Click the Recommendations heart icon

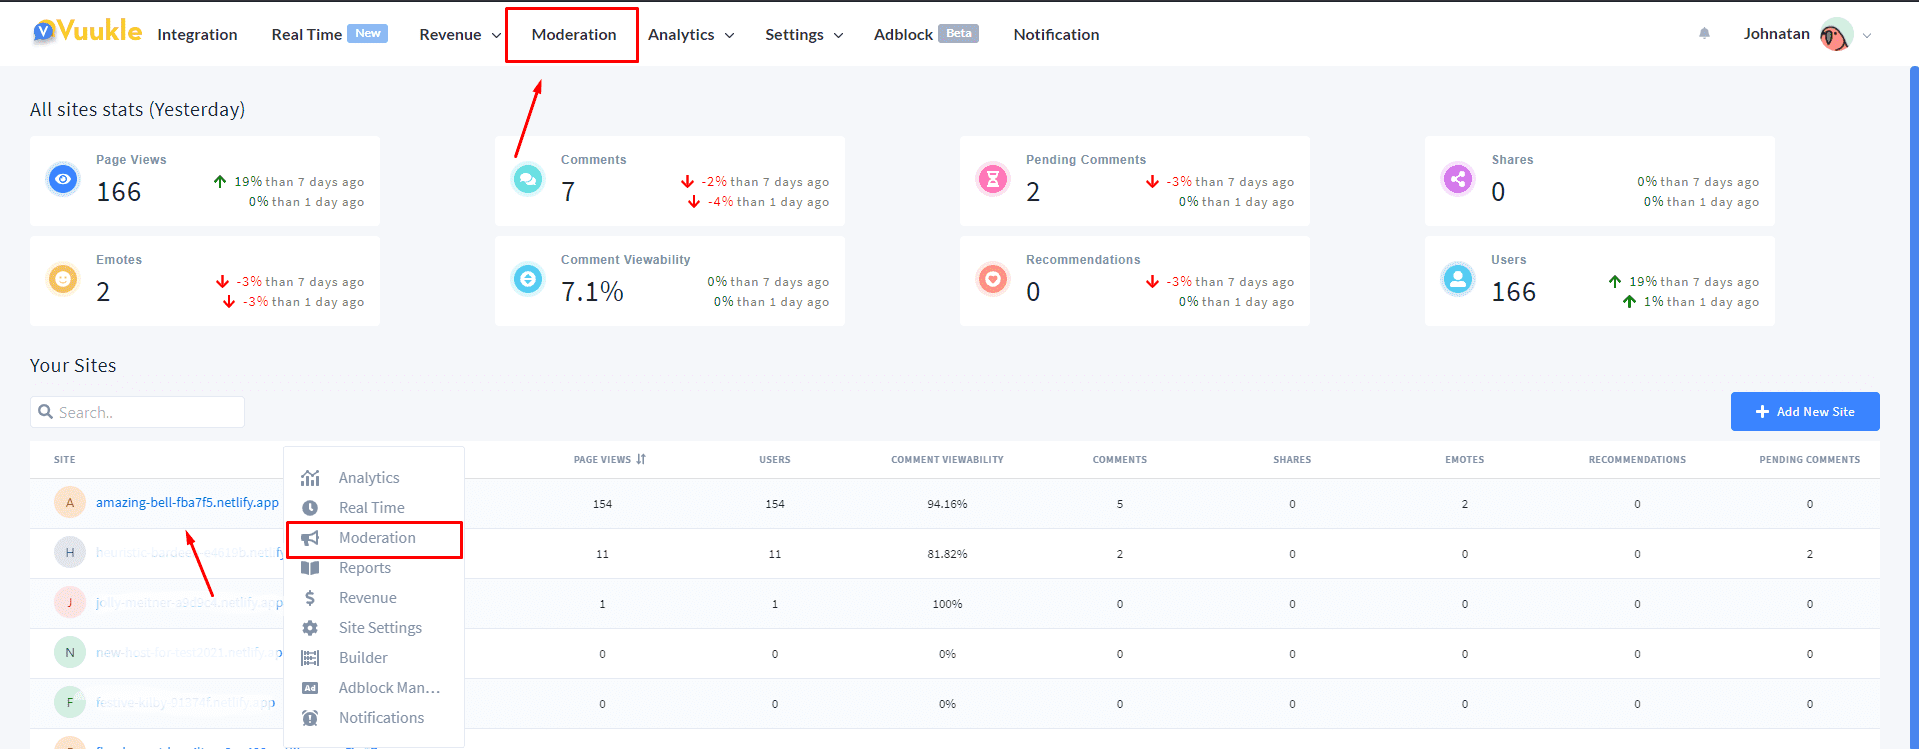tap(993, 279)
